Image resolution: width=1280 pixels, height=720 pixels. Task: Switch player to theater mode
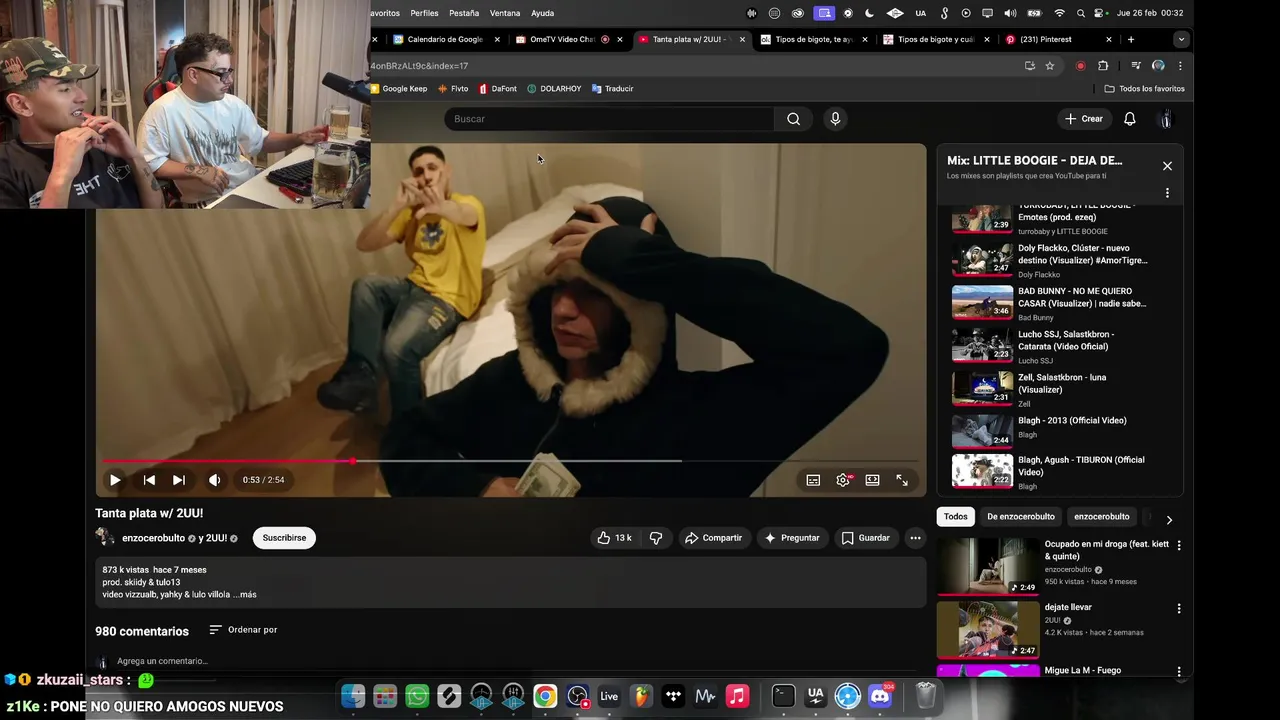pos(872,480)
